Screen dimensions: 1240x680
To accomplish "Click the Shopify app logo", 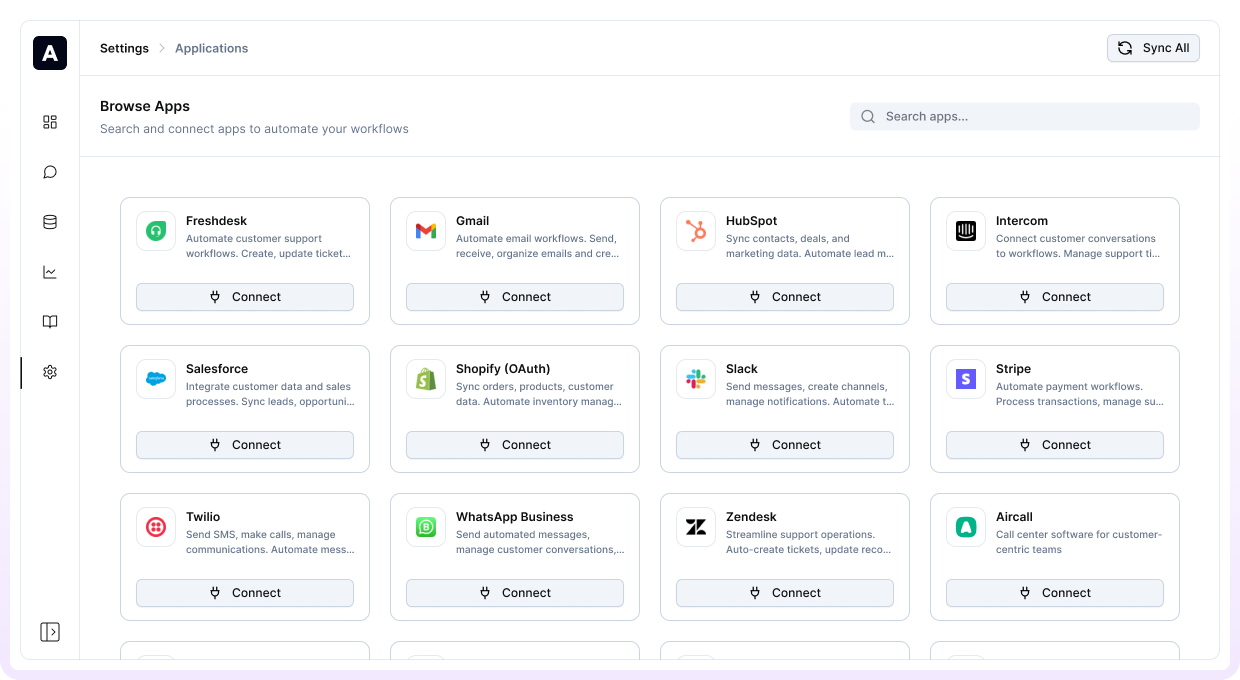I will tap(426, 379).
